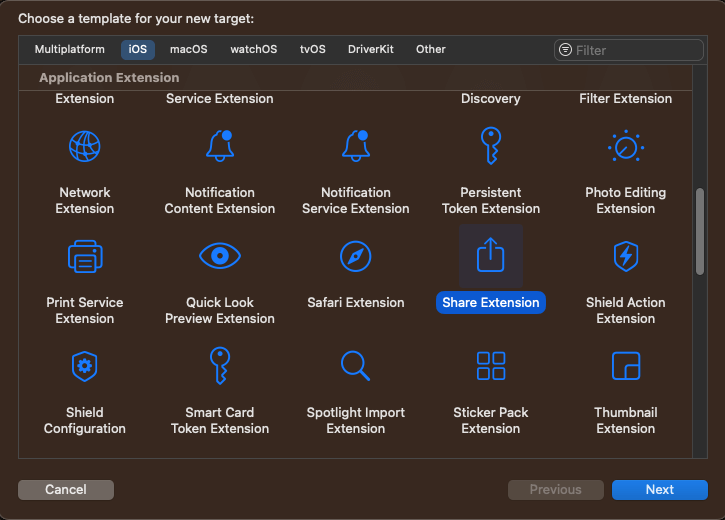Click the Shield Action Extension label

pos(626,311)
